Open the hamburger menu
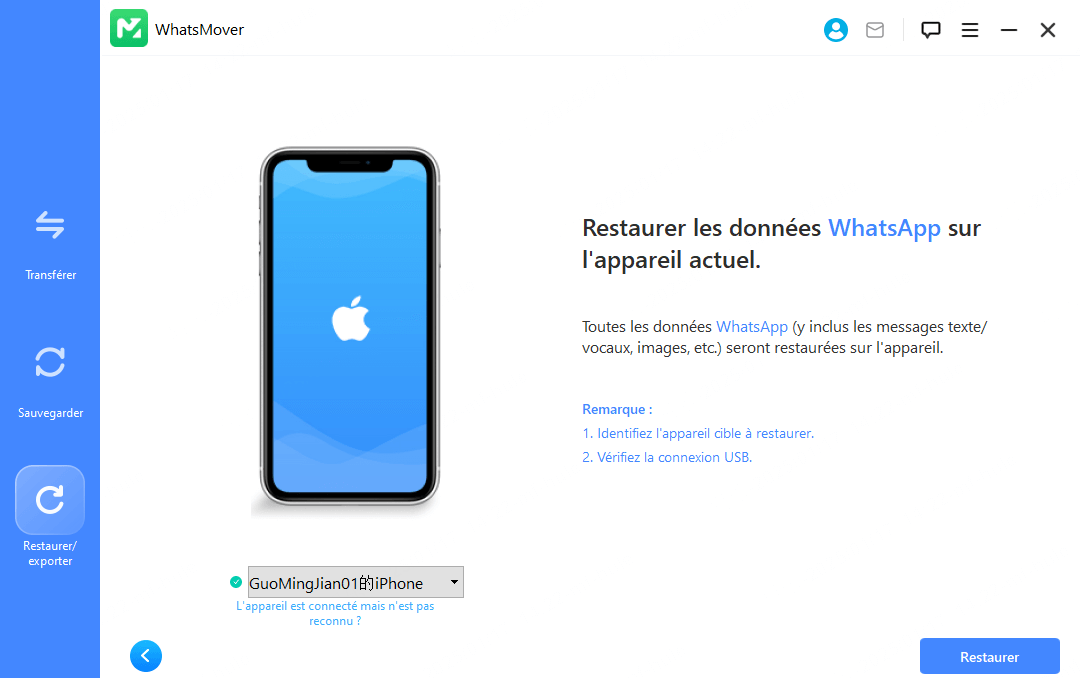The width and height of the screenshot is (1080, 678). [970, 30]
